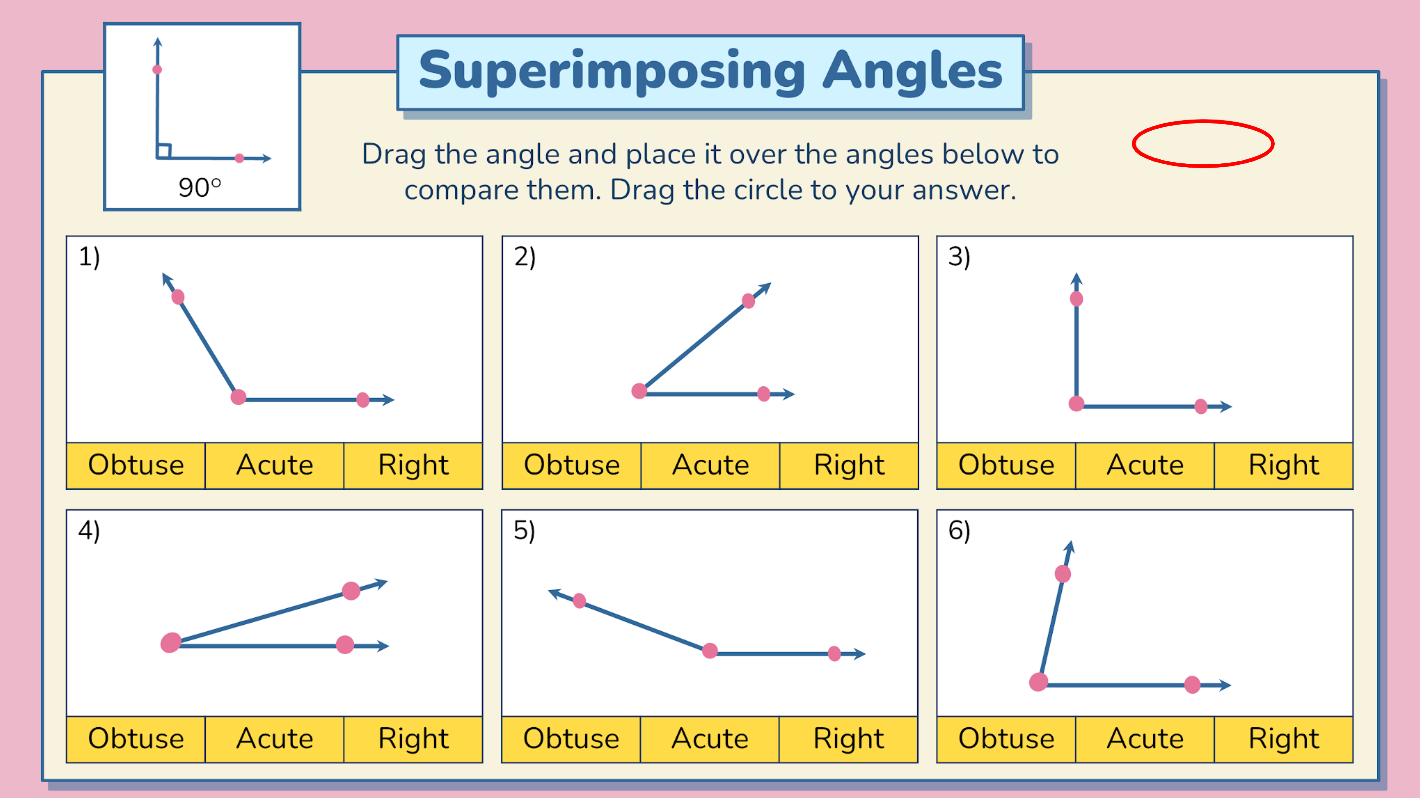Image resolution: width=1420 pixels, height=798 pixels.
Task: Click the right-angle square marker in reference
Action: 164,151
